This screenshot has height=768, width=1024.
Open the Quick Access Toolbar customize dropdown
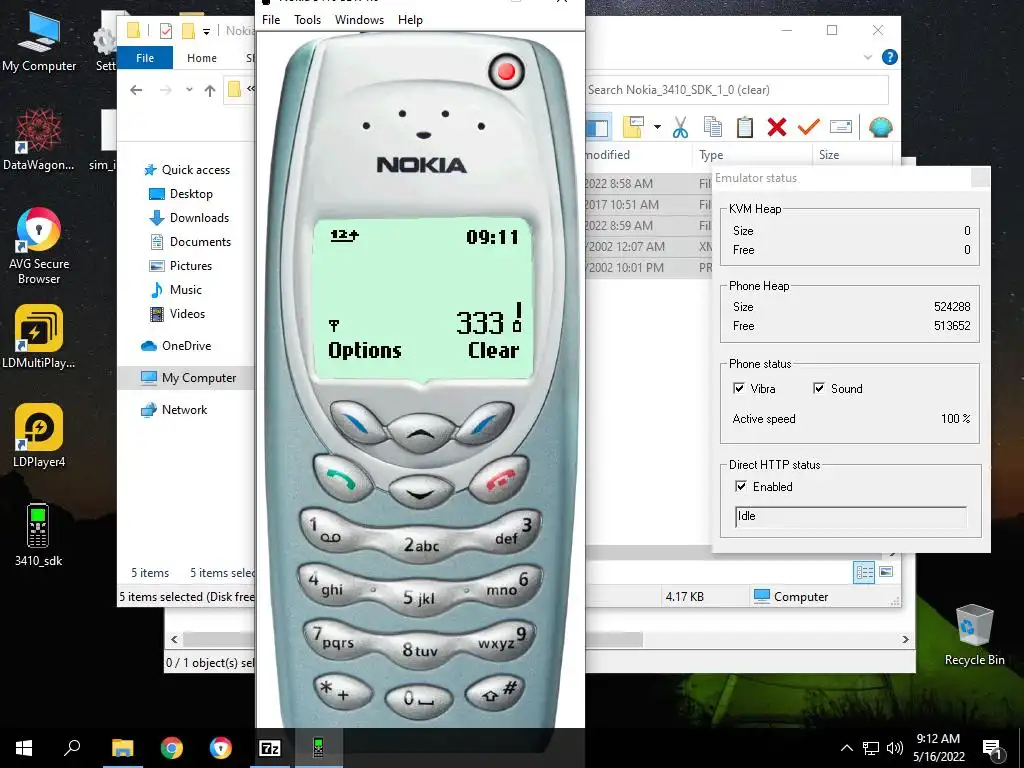coord(206,31)
